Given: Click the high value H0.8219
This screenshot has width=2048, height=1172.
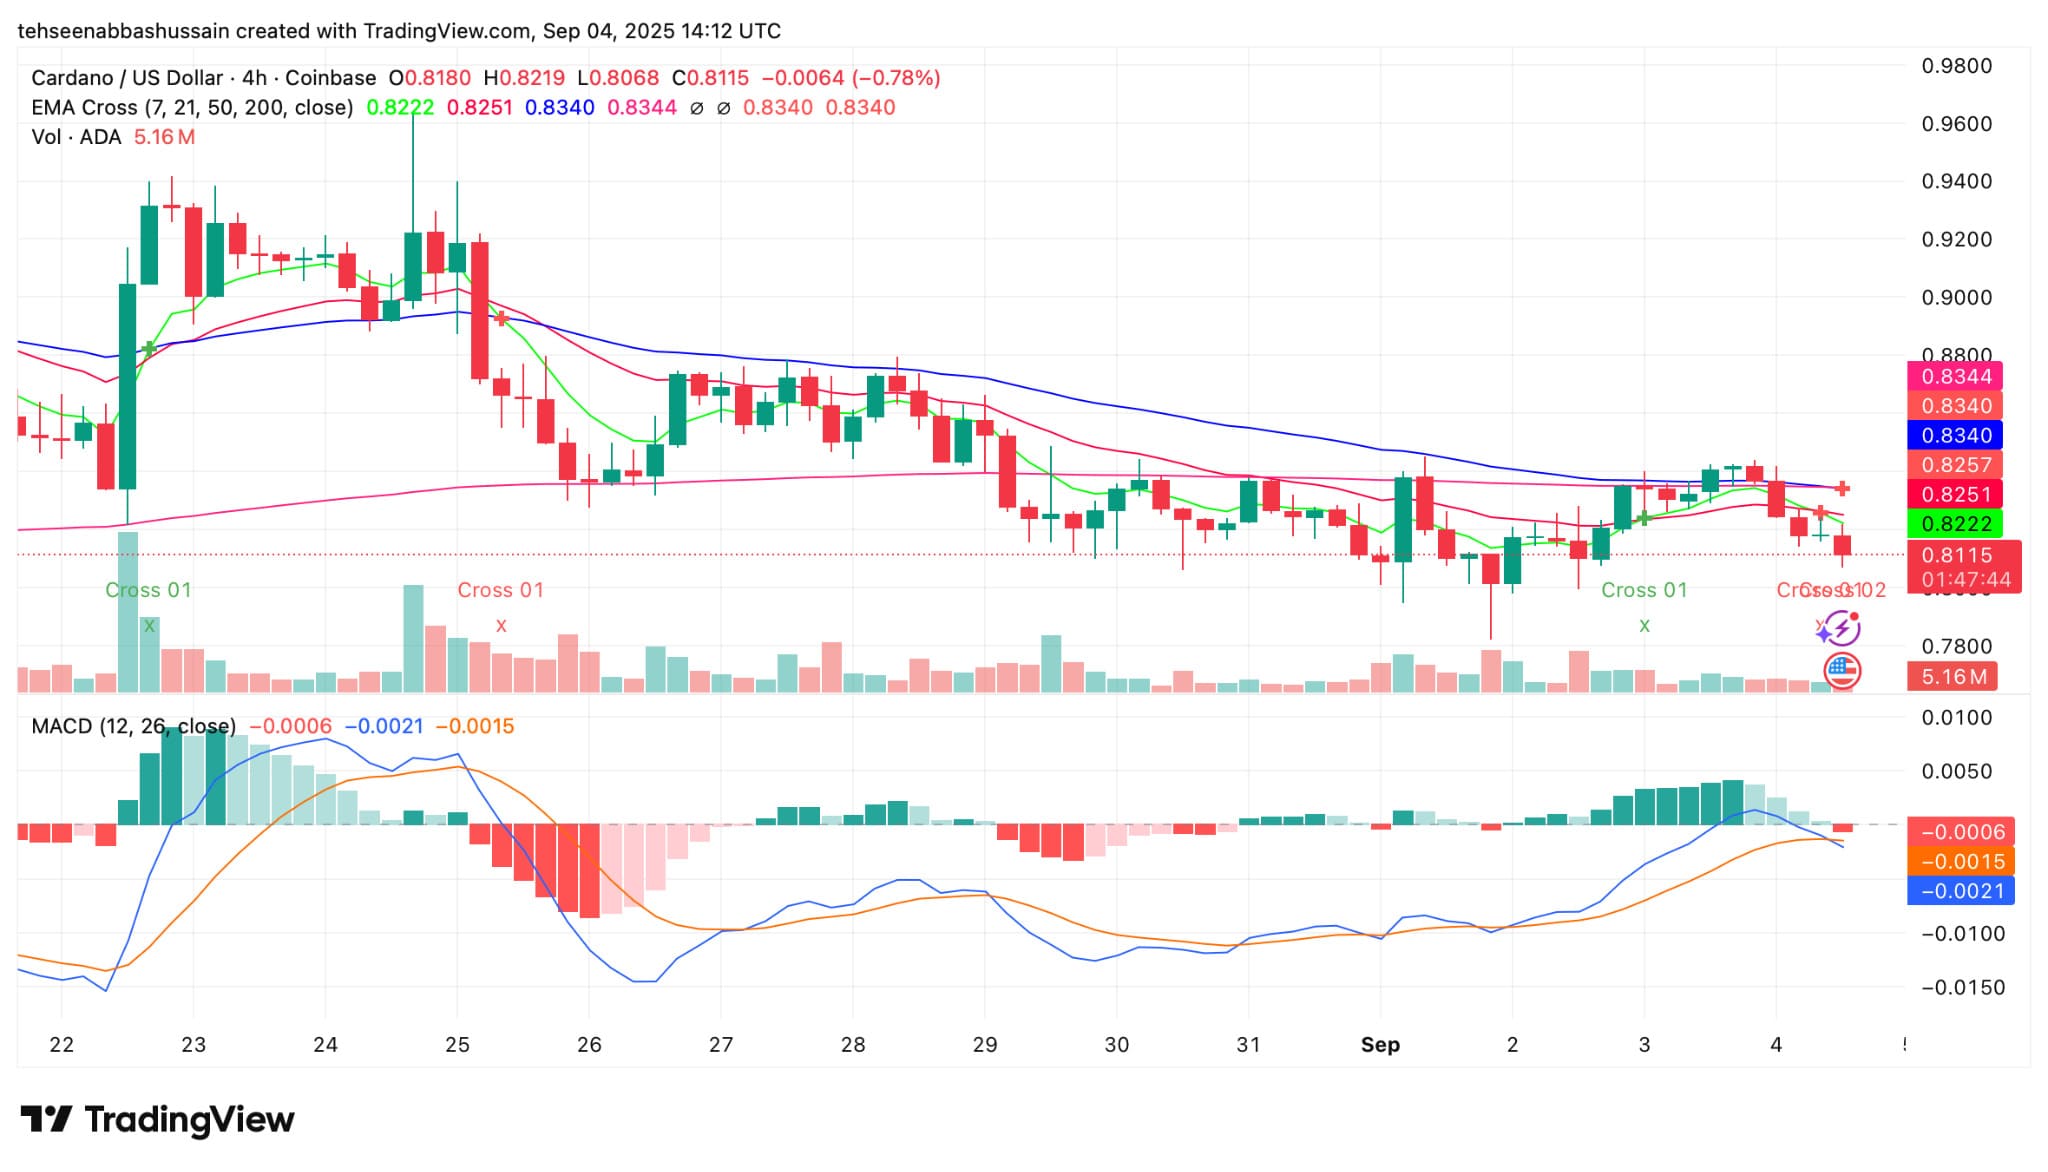Looking at the screenshot, I should [x=524, y=78].
